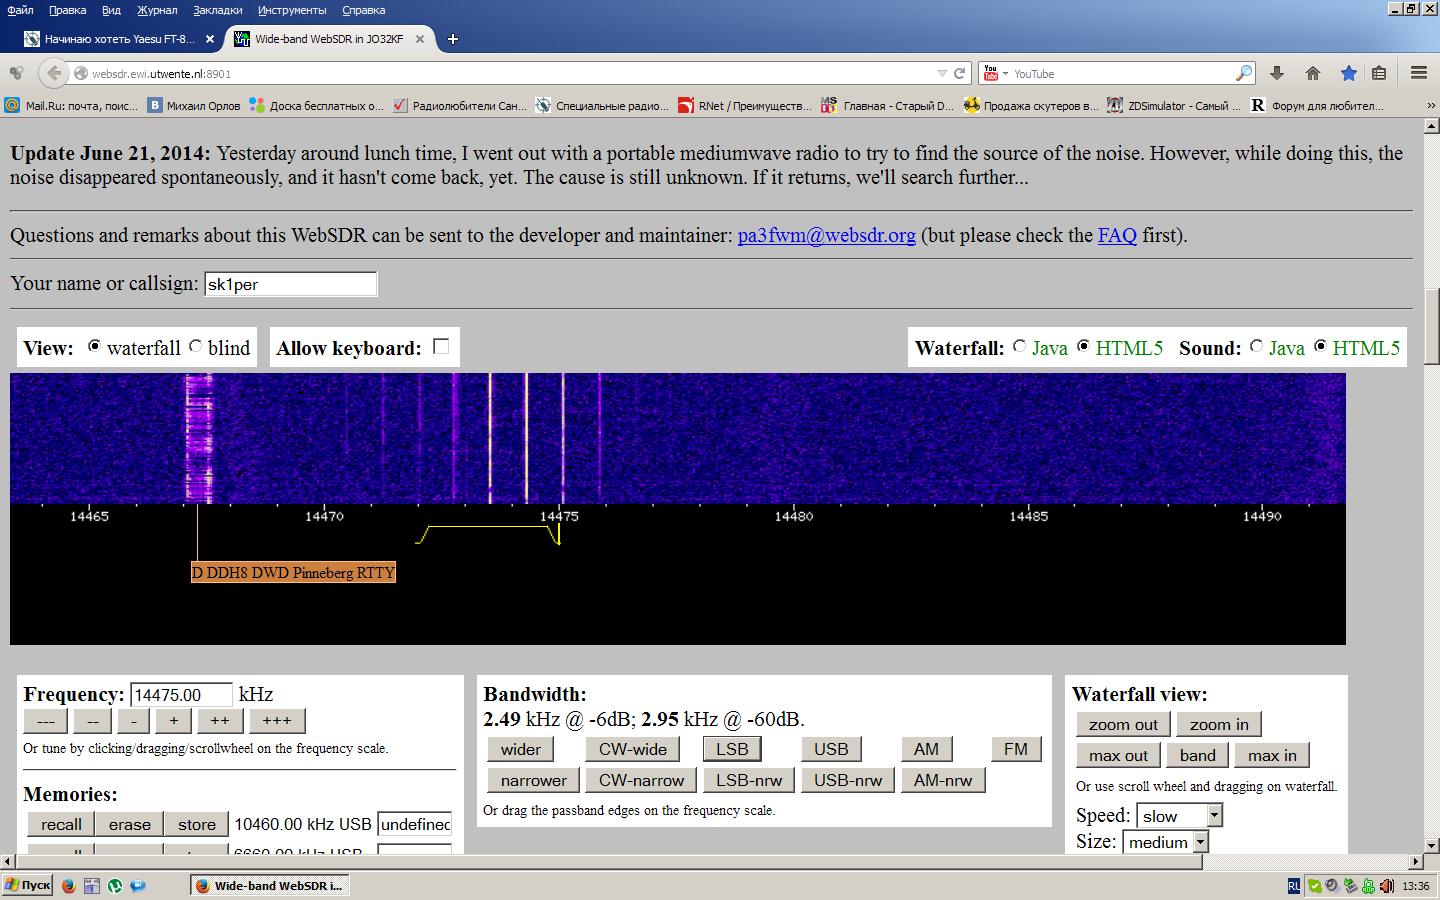Select Java for Waterfall
The width and height of the screenshot is (1440, 900).
click(1019, 346)
